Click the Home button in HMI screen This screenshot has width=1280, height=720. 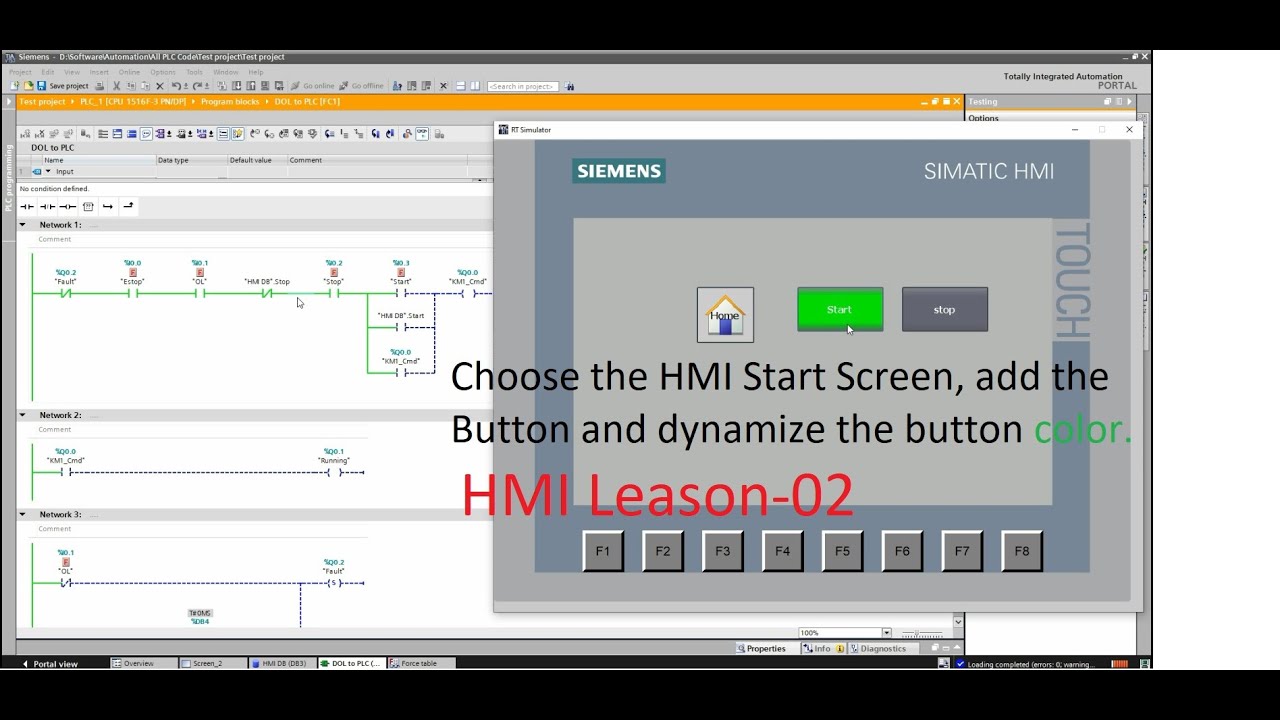(725, 315)
